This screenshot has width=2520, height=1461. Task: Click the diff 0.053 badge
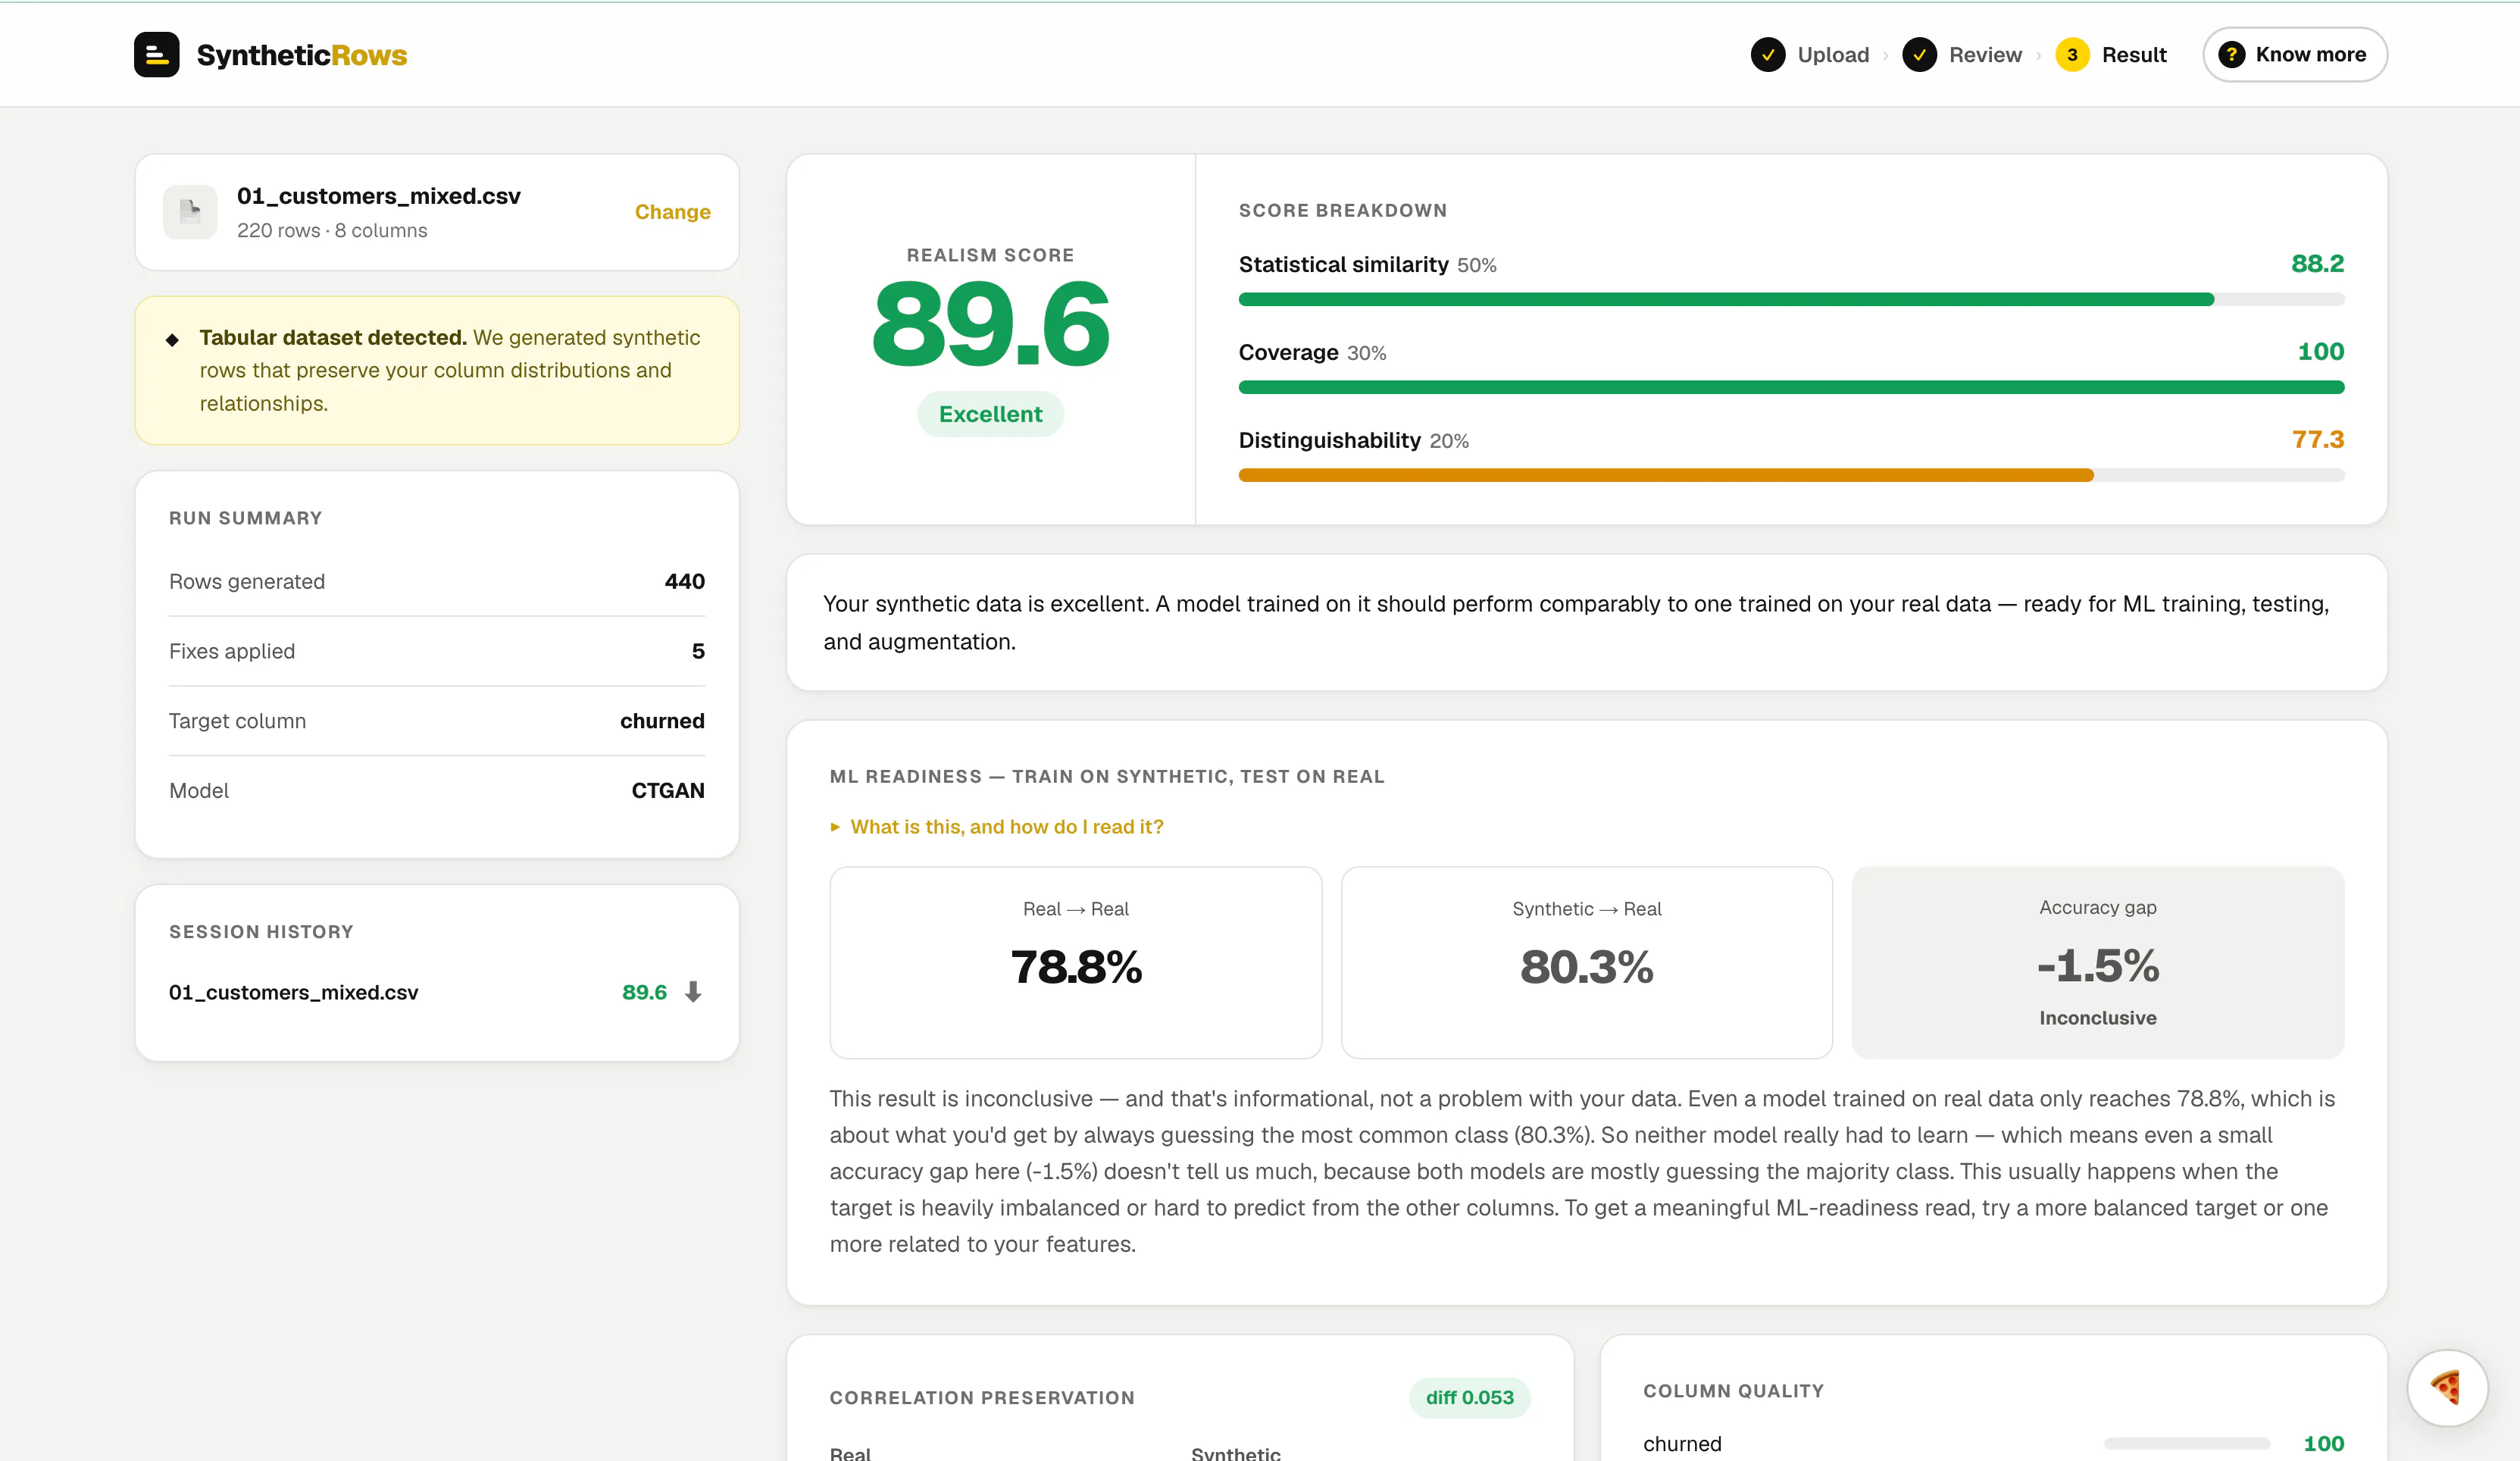pos(1469,1397)
